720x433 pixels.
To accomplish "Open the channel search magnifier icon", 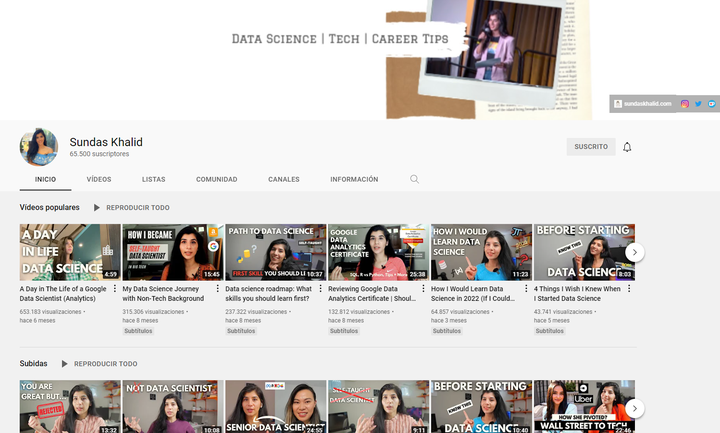I will (414, 179).
